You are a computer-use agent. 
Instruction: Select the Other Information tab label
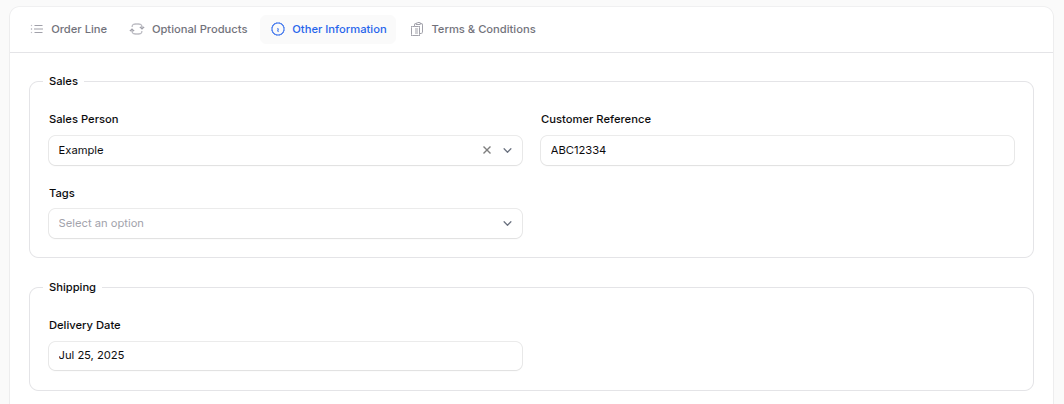pos(339,29)
